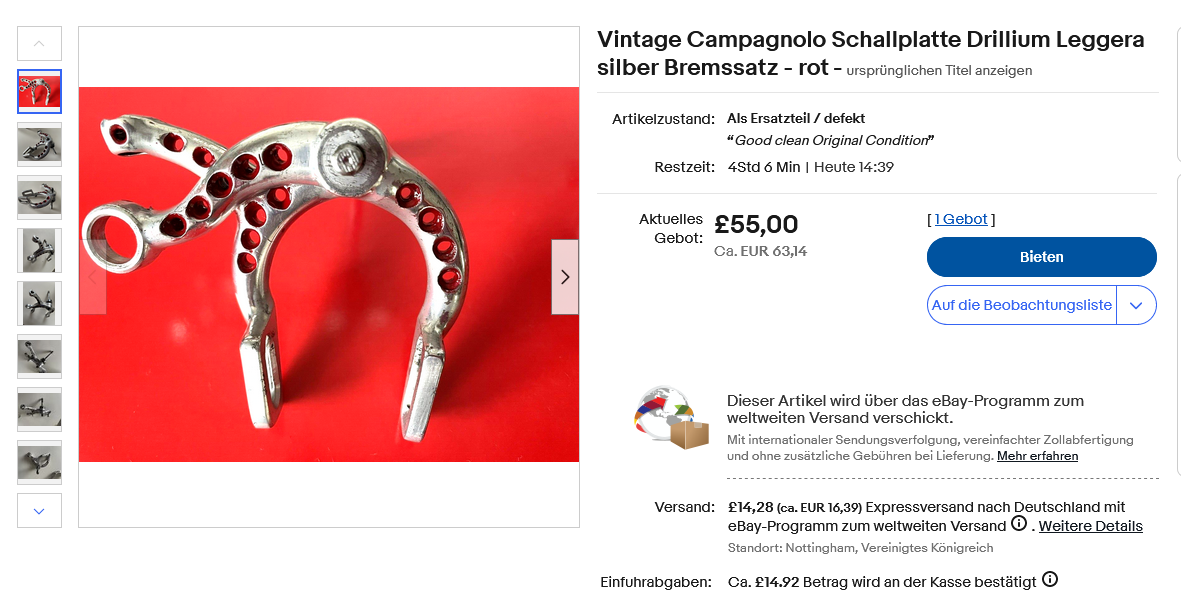Screen dimensions: 1181x598
Task: Click the main brake caliper product image
Action: 328,275
